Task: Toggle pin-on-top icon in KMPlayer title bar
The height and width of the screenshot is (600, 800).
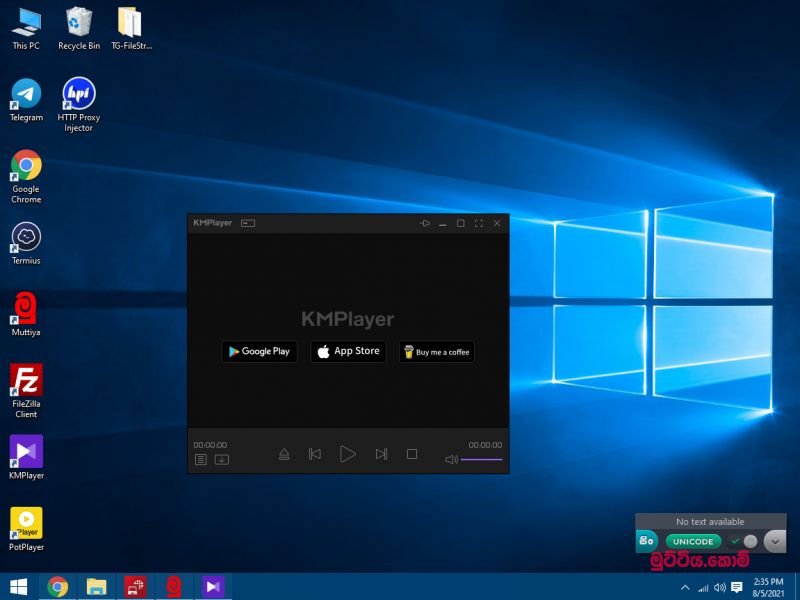Action: (x=425, y=223)
